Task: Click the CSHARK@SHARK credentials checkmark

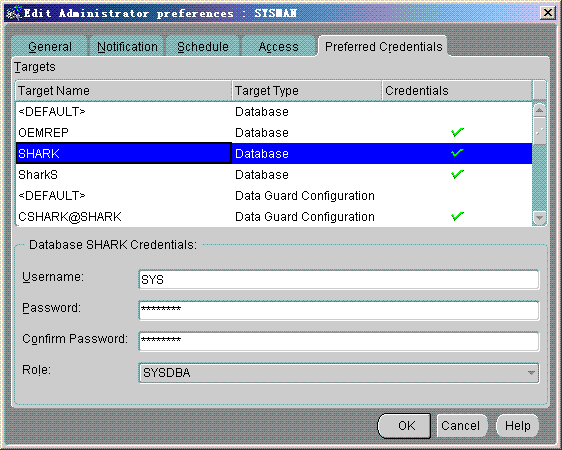Action: pos(457,216)
